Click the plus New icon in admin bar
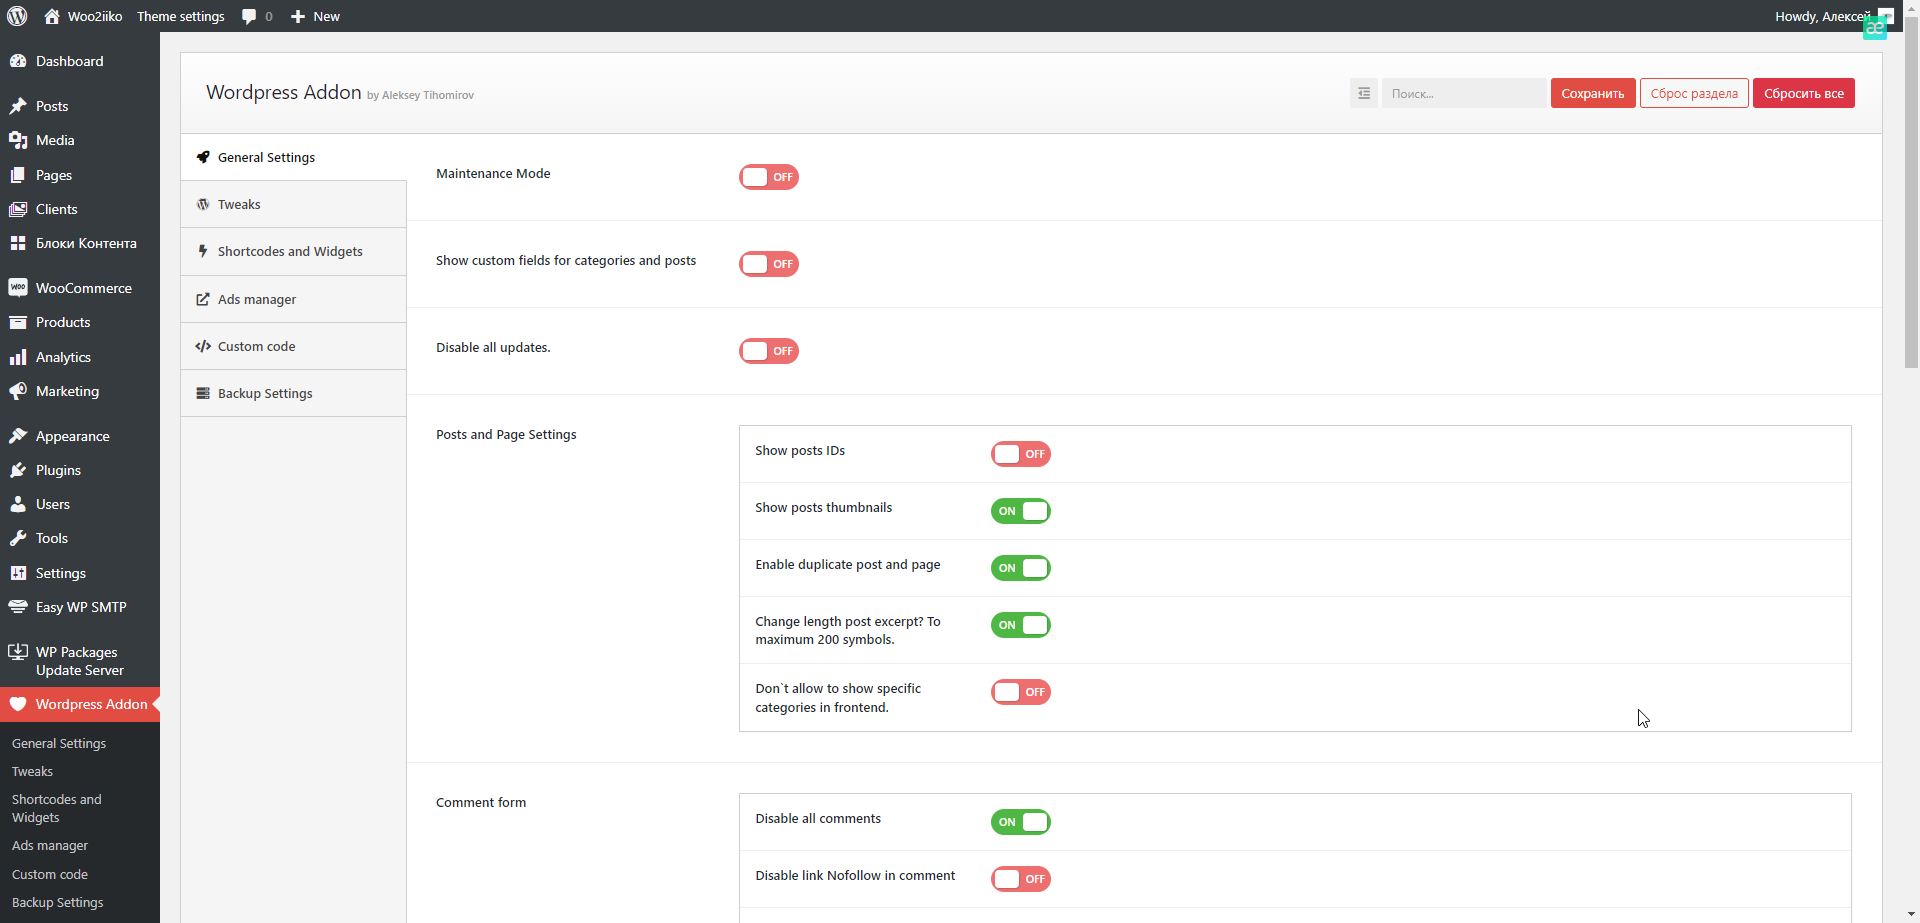 click(298, 17)
